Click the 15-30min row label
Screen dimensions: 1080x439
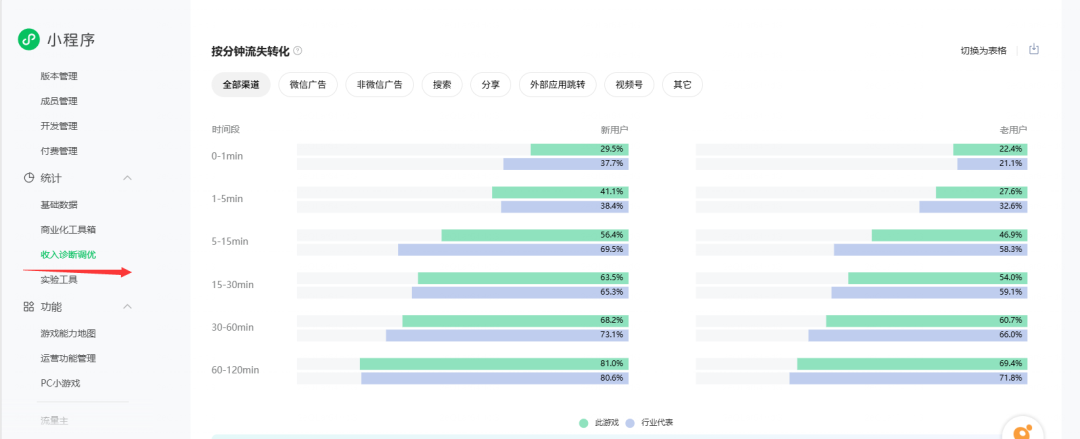[232, 284]
